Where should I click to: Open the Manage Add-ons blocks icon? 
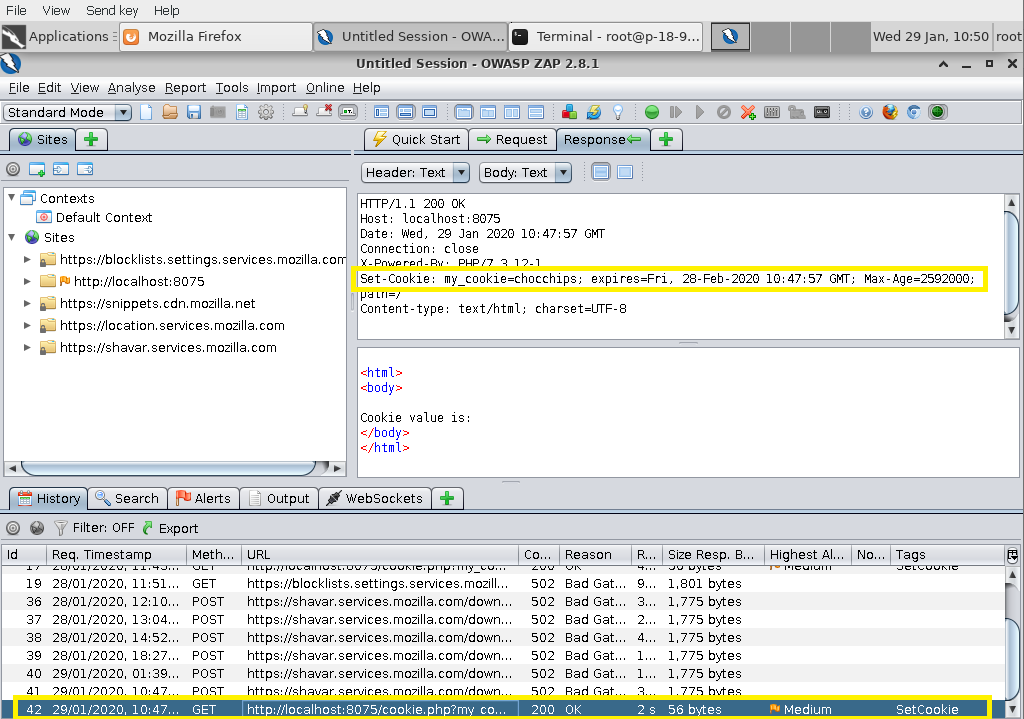[569, 112]
